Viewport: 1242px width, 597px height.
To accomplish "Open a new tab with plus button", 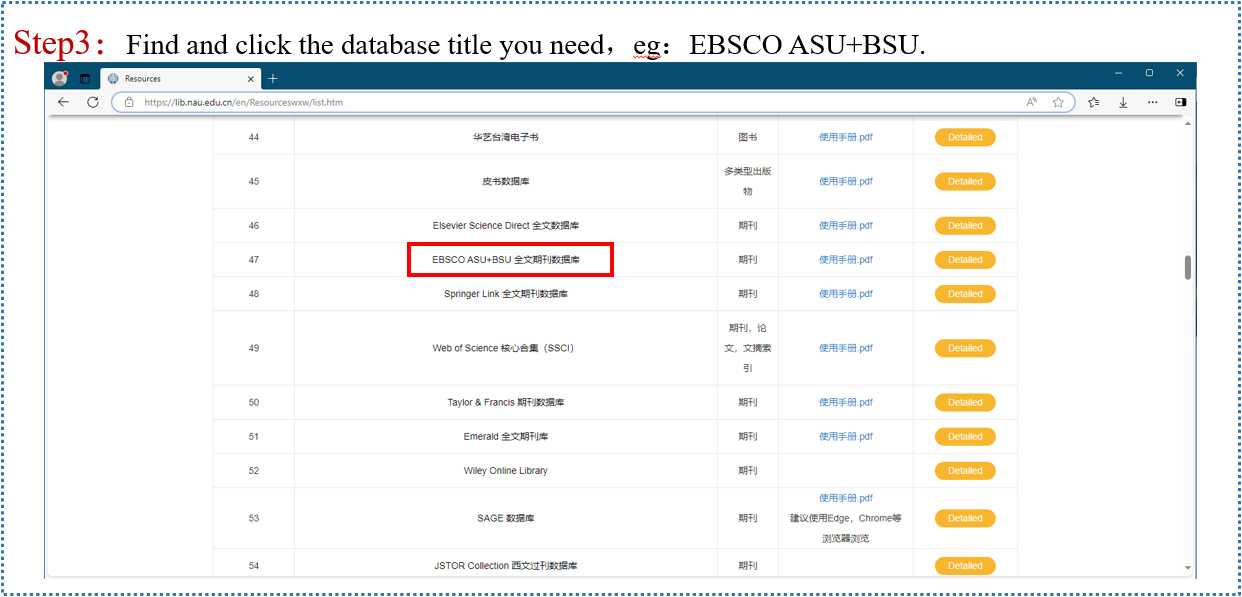I will tap(273, 79).
